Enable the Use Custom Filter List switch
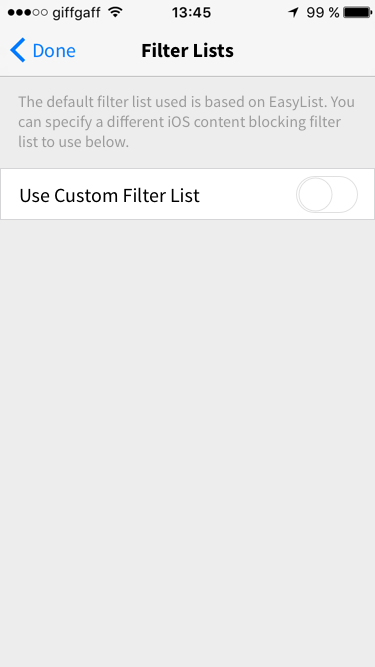The width and height of the screenshot is (375, 667). pos(327,195)
